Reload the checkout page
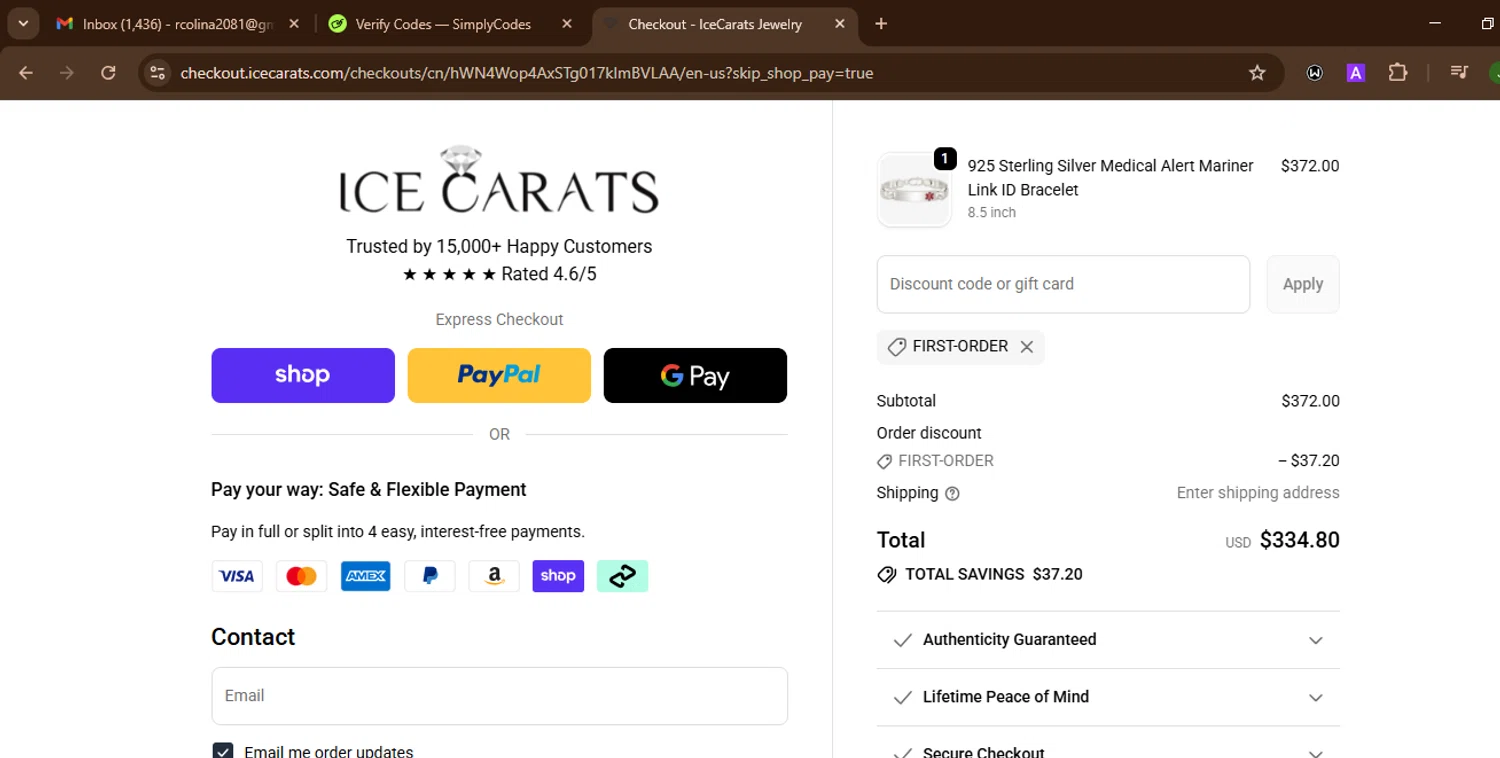Image resolution: width=1500 pixels, height=758 pixels. 108,73
